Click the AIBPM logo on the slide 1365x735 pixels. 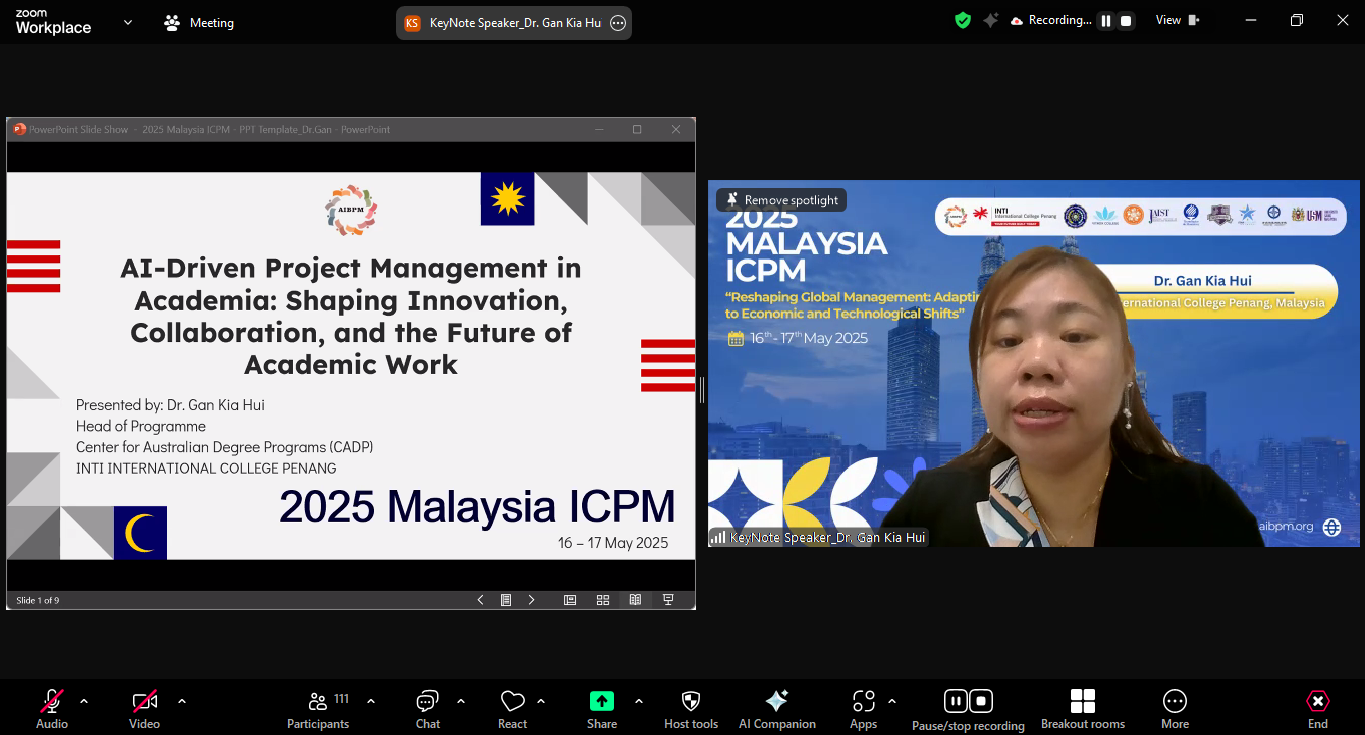pyautogui.click(x=351, y=210)
